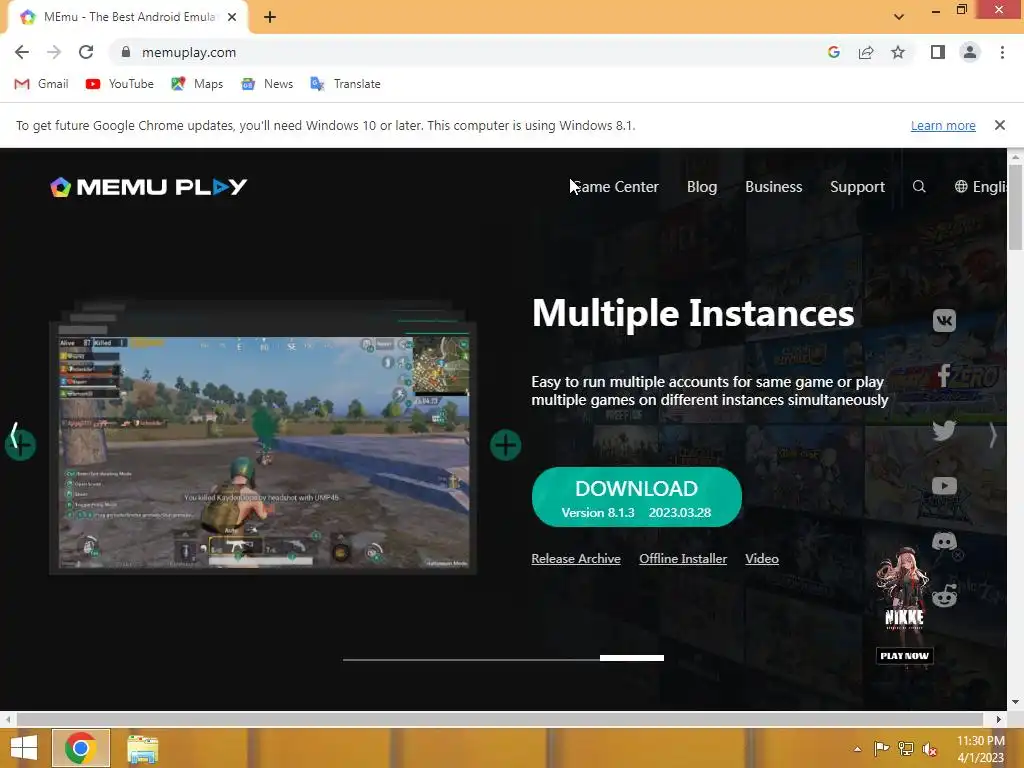
Task: Click the Chrome back arrow
Action: (22, 52)
